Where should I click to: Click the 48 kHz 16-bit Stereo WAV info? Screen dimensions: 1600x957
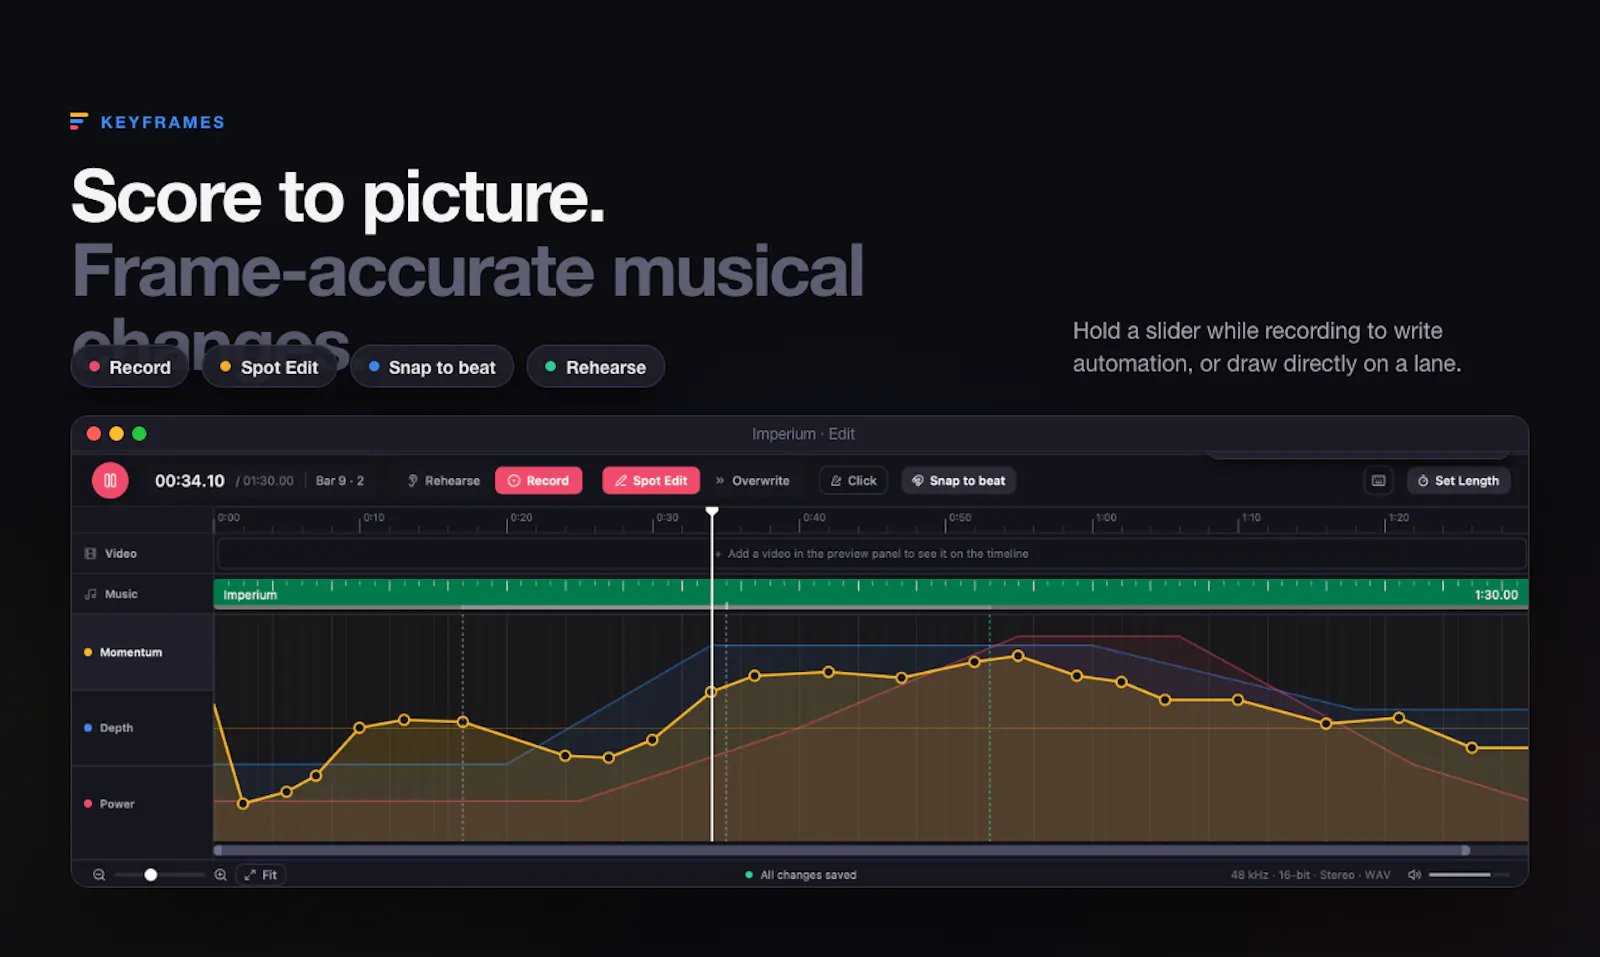click(1310, 875)
